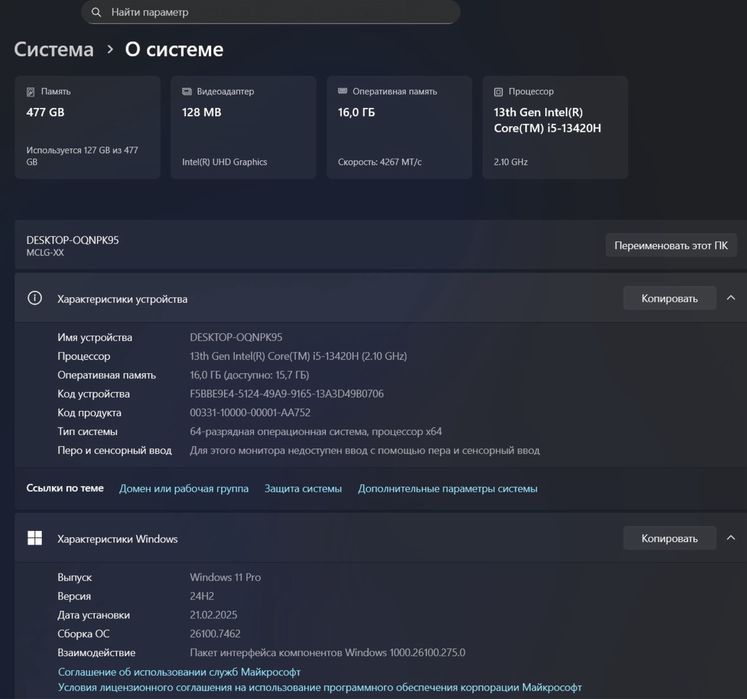This screenshot has height=699, width=747.
Task: Click the 'Перо и сенсорный ввод' label
Action: pos(114,450)
